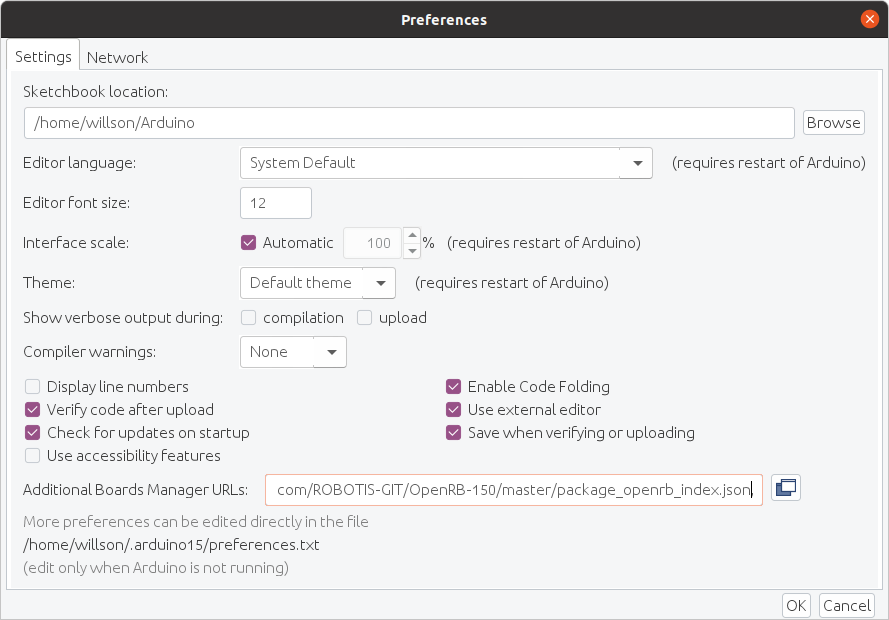889x620 pixels.
Task: Increase the interface scale with the up arrow
Action: pyautogui.click(x=411, y=236)
